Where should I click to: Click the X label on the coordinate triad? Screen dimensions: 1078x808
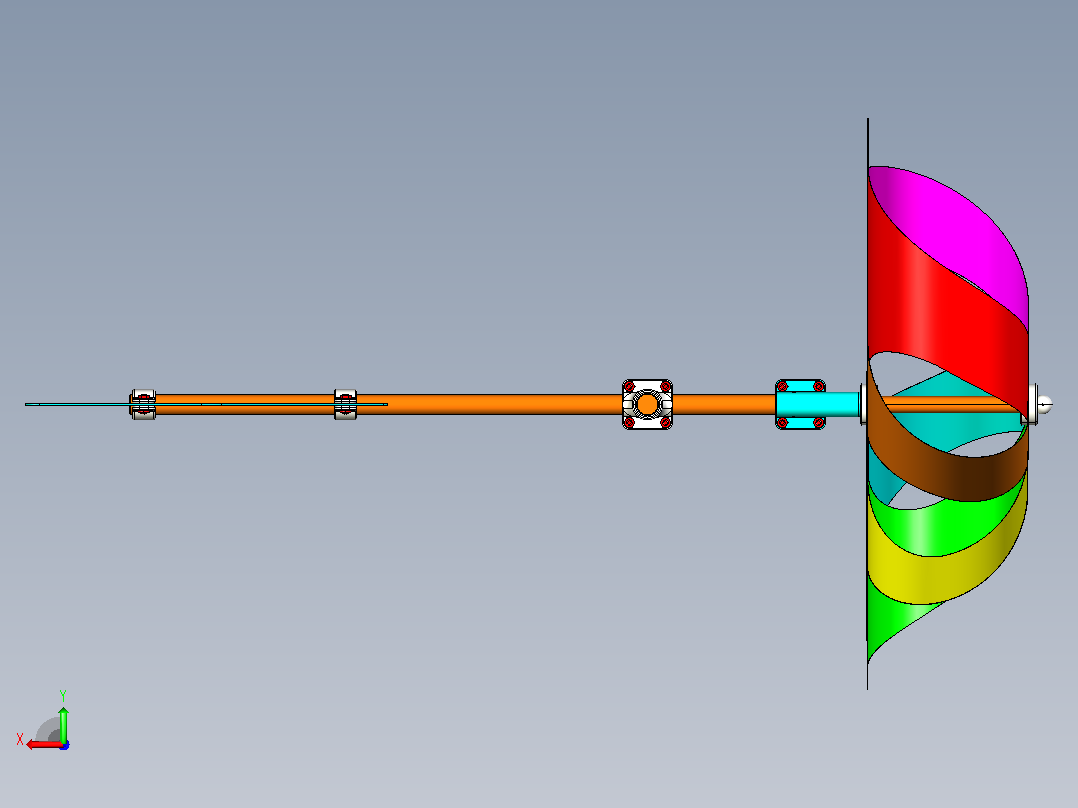[x=20, y=739]
